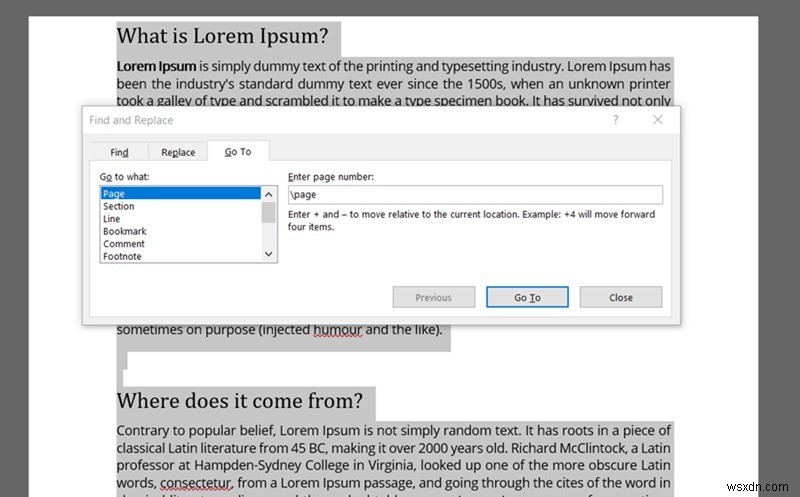
Task: Close the dialog with Close button
Action: coord(621,297)
